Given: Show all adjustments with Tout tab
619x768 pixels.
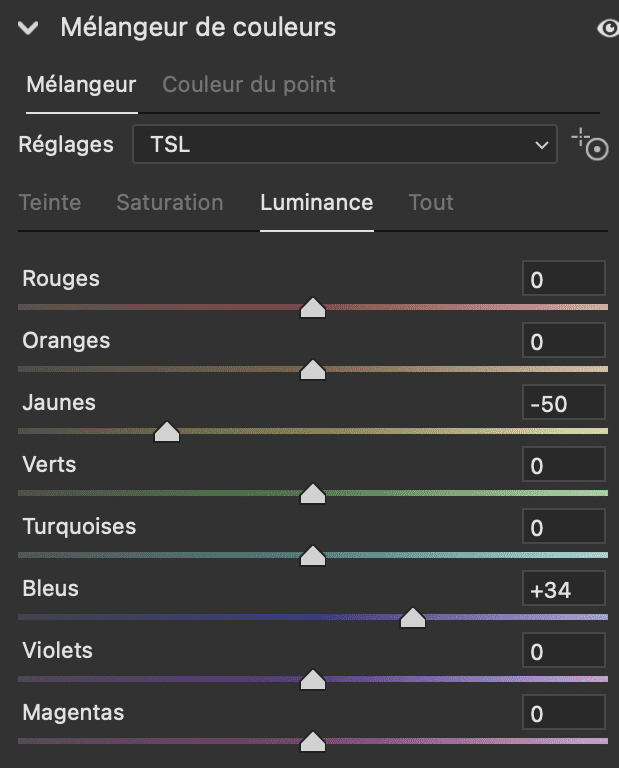Looking at the screenshot, I should pyautogui.click(x=431, y=203).
